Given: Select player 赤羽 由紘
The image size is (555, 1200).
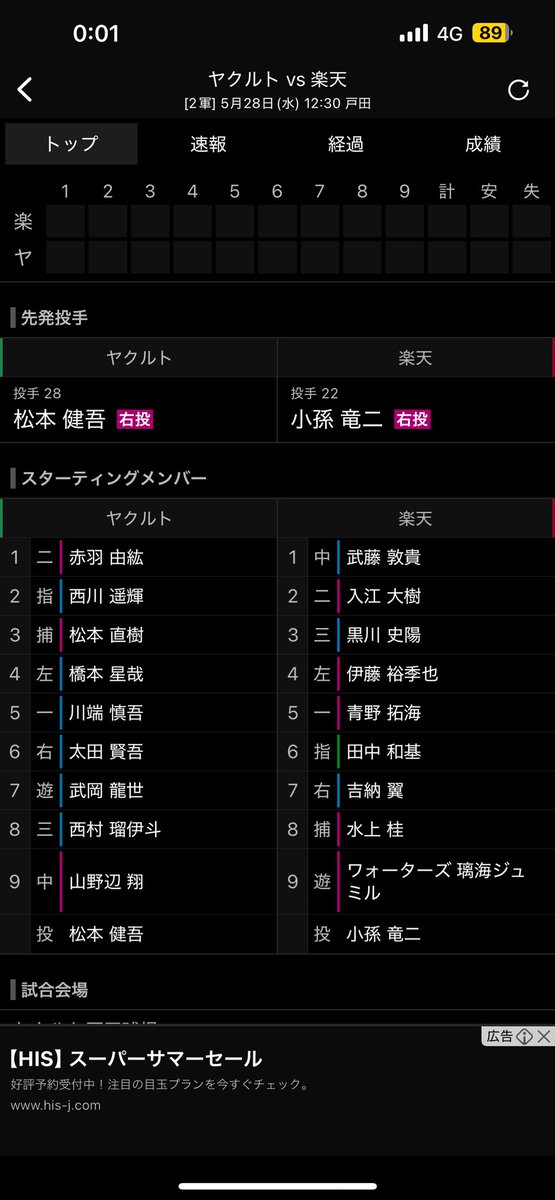Looking at the screenshot, I should tap(106, 557).
